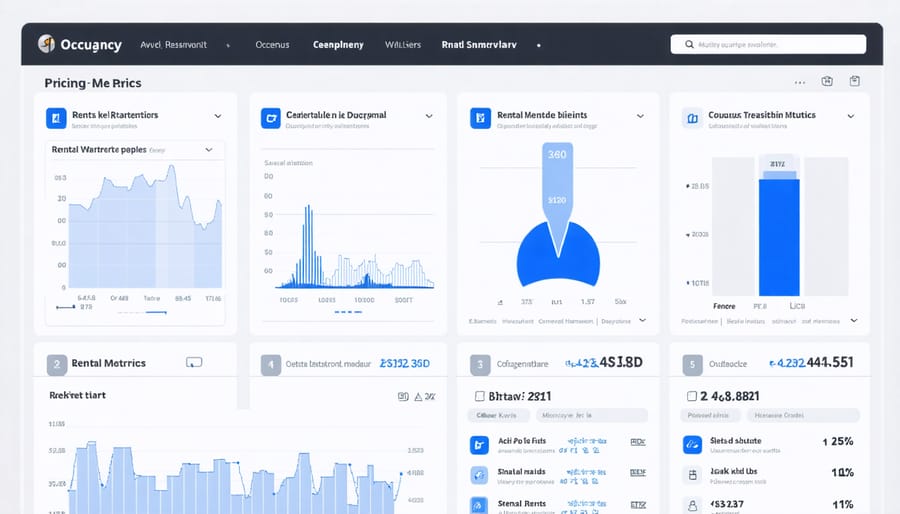Screen dimensions: 900x514
Task: Expand the Rental Mentde card chevron
Action: point(639,117)
